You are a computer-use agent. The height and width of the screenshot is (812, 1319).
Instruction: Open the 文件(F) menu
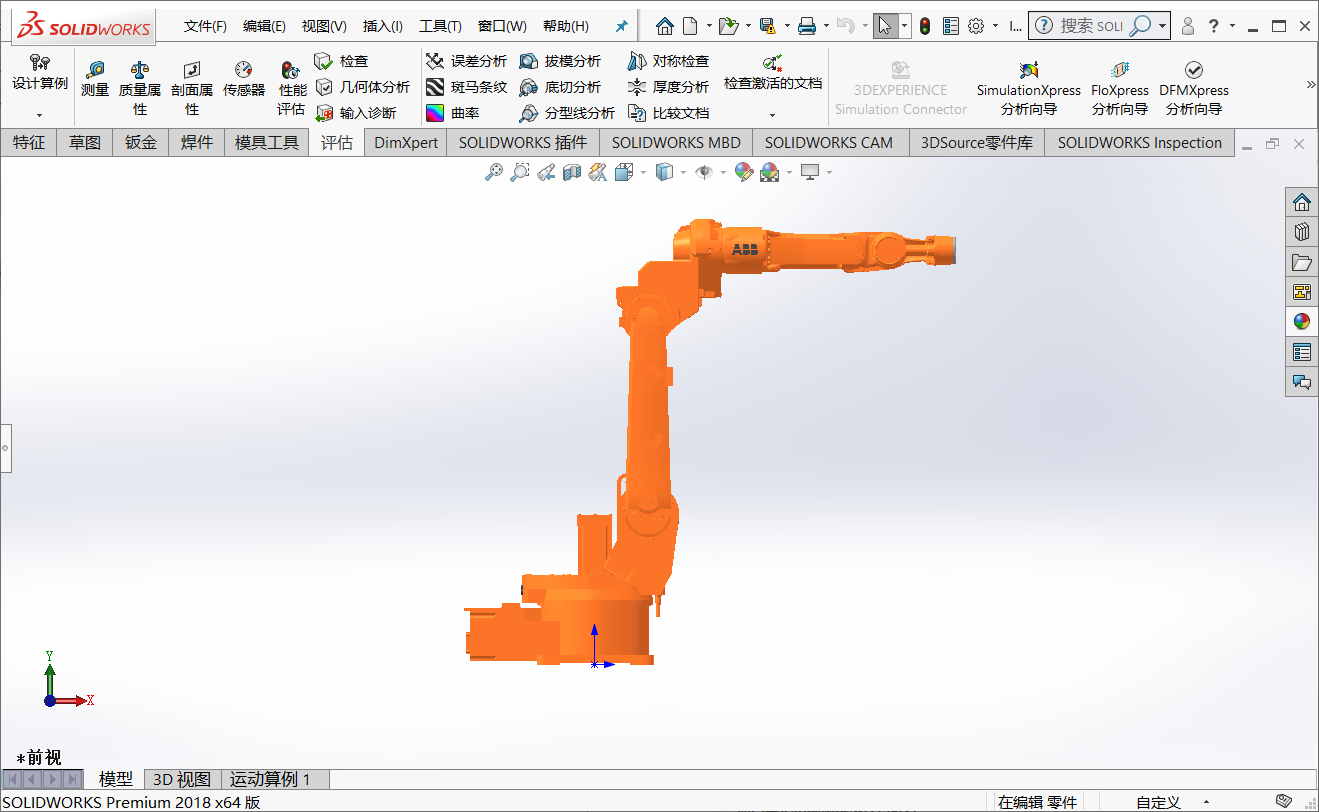click(x=205, y=26)
